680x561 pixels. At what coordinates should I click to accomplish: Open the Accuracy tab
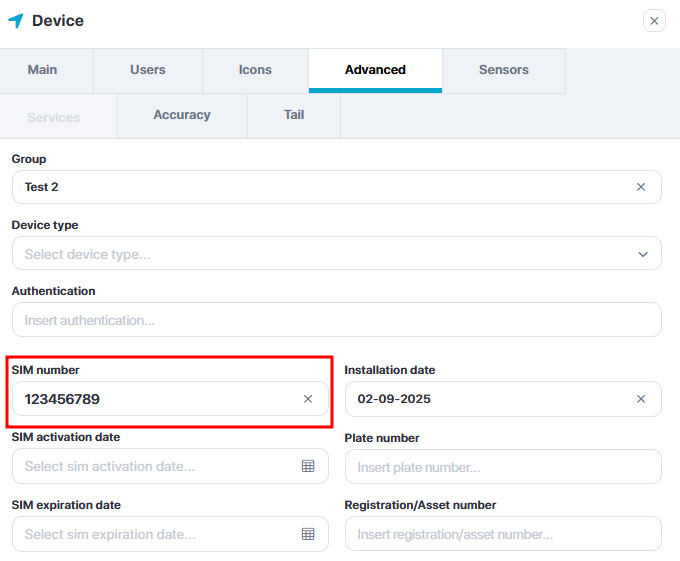coord(182,115)
